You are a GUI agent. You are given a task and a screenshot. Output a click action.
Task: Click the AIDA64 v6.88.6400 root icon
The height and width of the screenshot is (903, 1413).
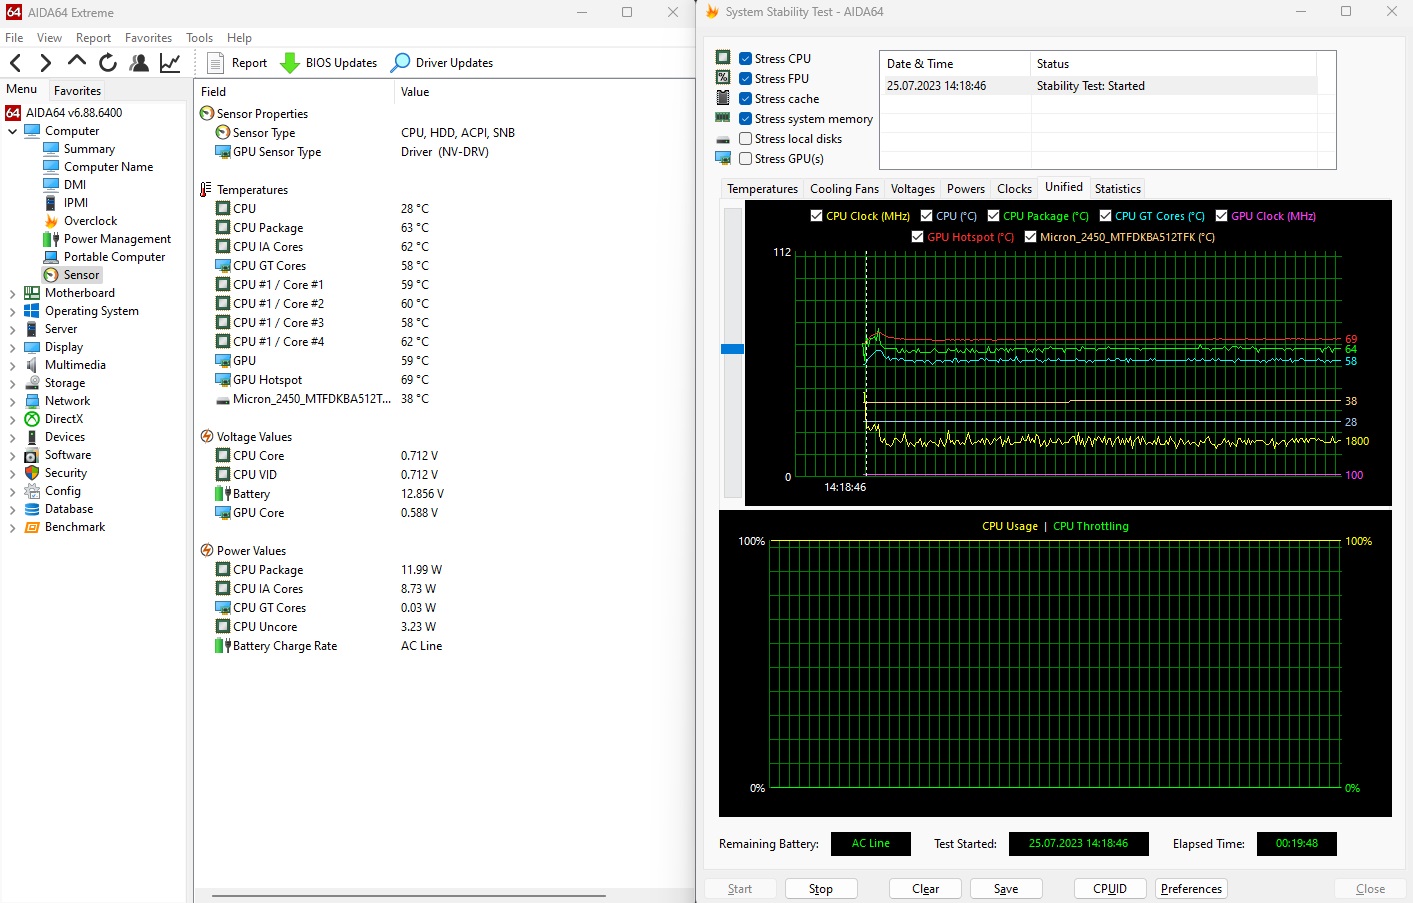(13, 113)
